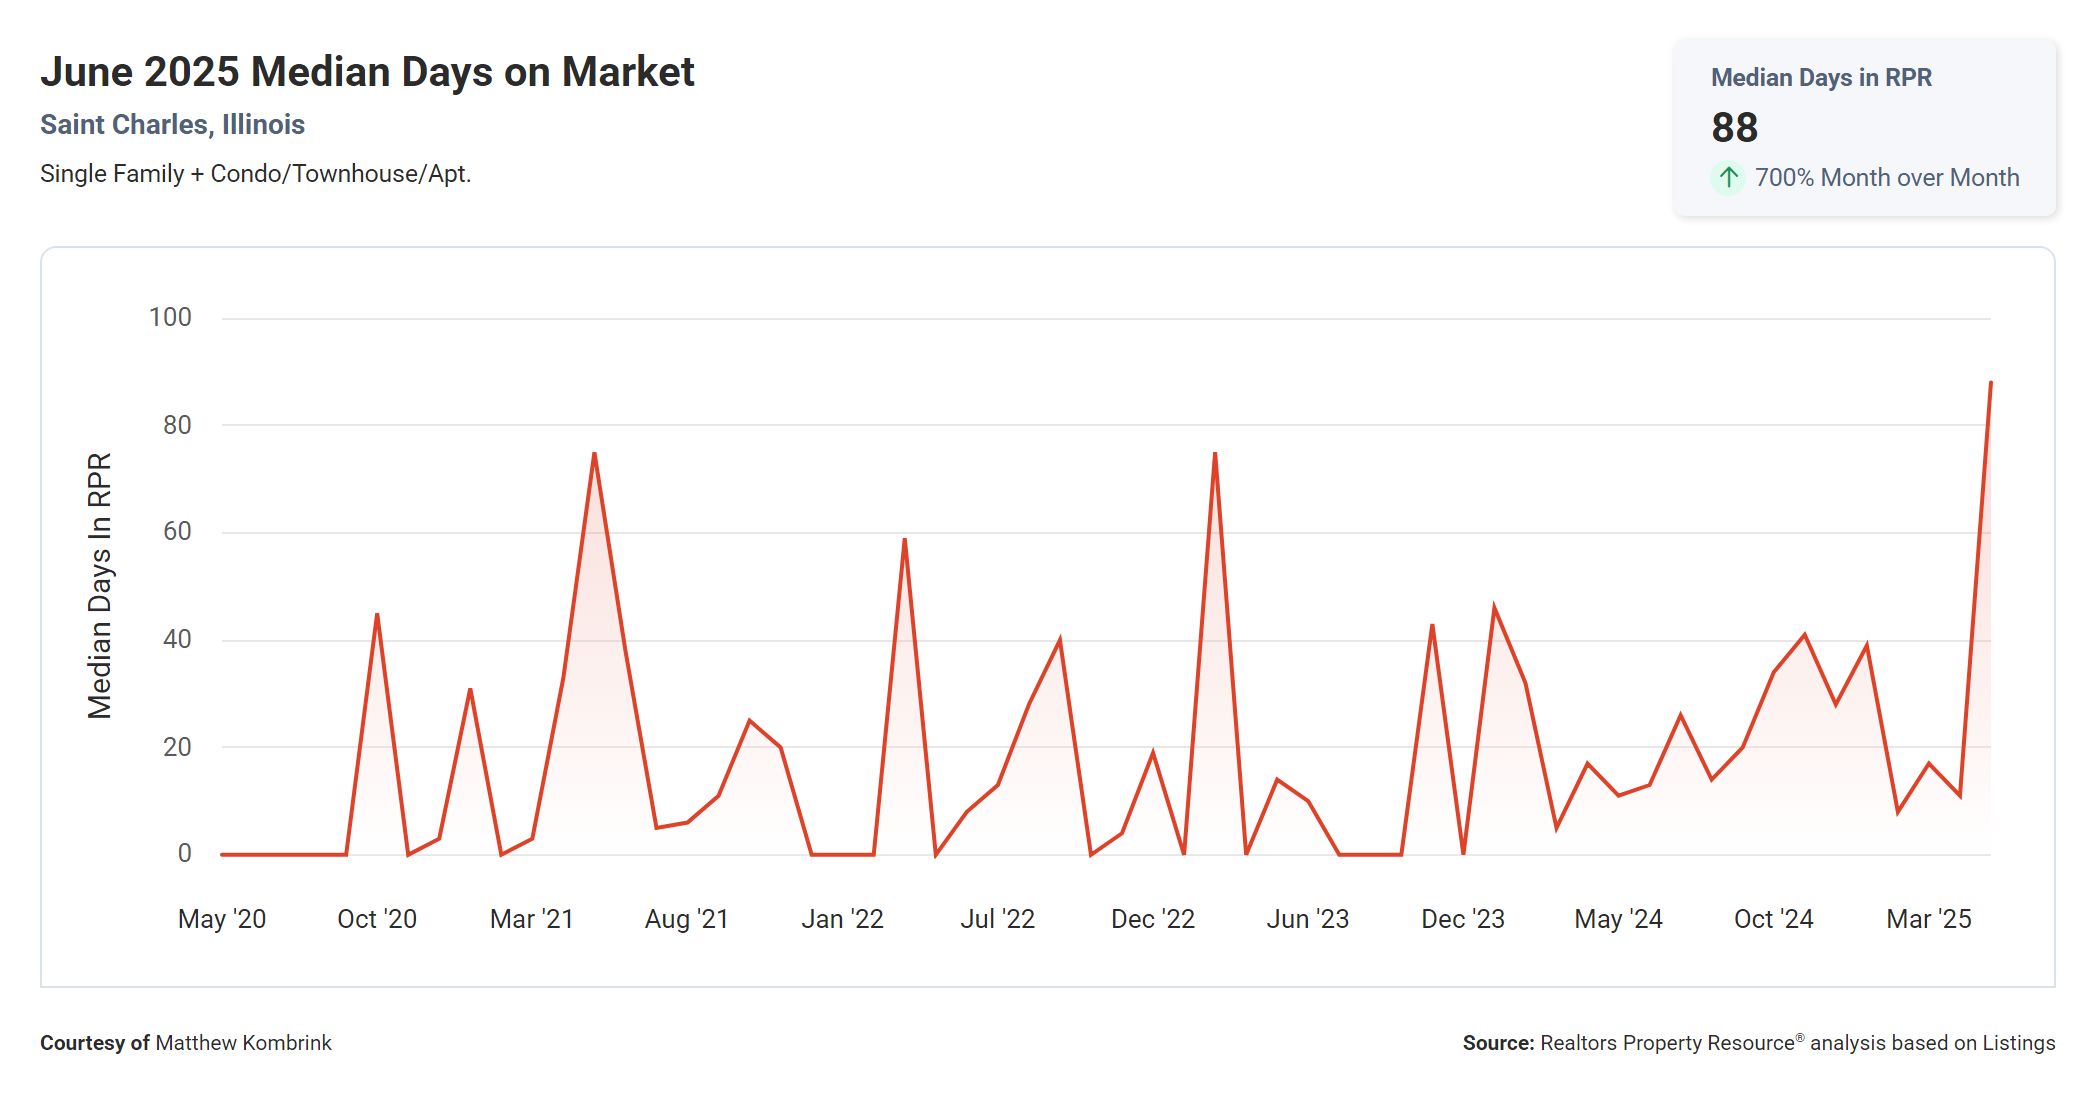Image resolution: width=2096 pixels, height=1100 pixels.
Task: Click the May '20 axis label
Action: tap(222, 919)
